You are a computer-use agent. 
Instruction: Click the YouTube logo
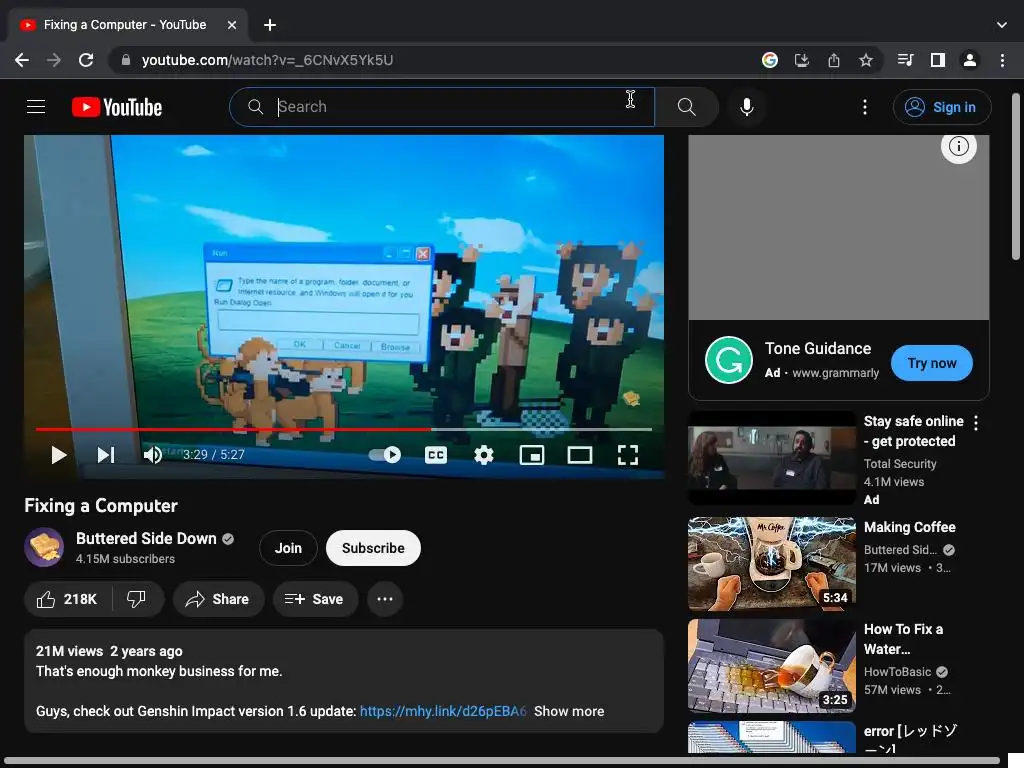pyautogui.click(x=117, y=107)
